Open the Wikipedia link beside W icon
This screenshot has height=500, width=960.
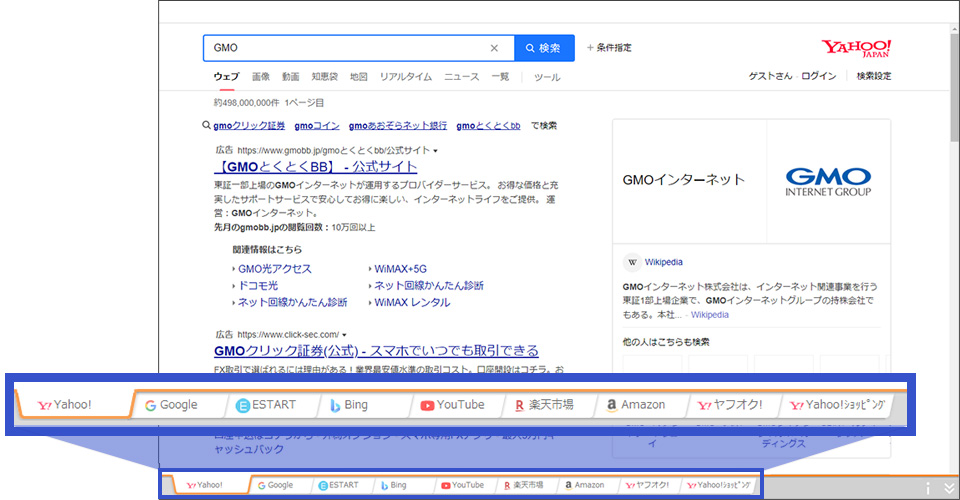tap(664, 262)
